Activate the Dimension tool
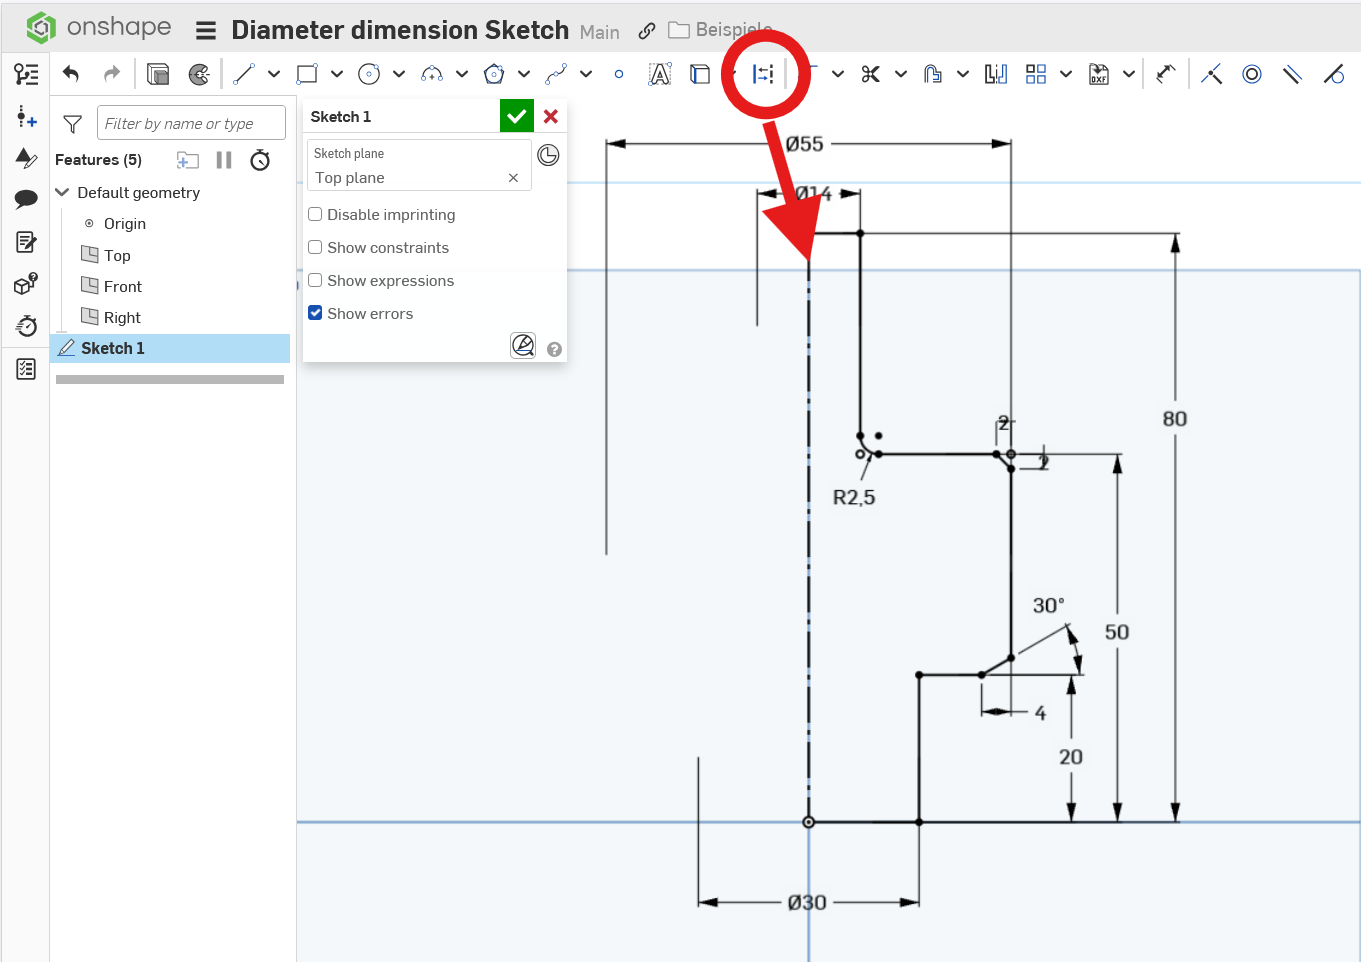 (764, 74)
